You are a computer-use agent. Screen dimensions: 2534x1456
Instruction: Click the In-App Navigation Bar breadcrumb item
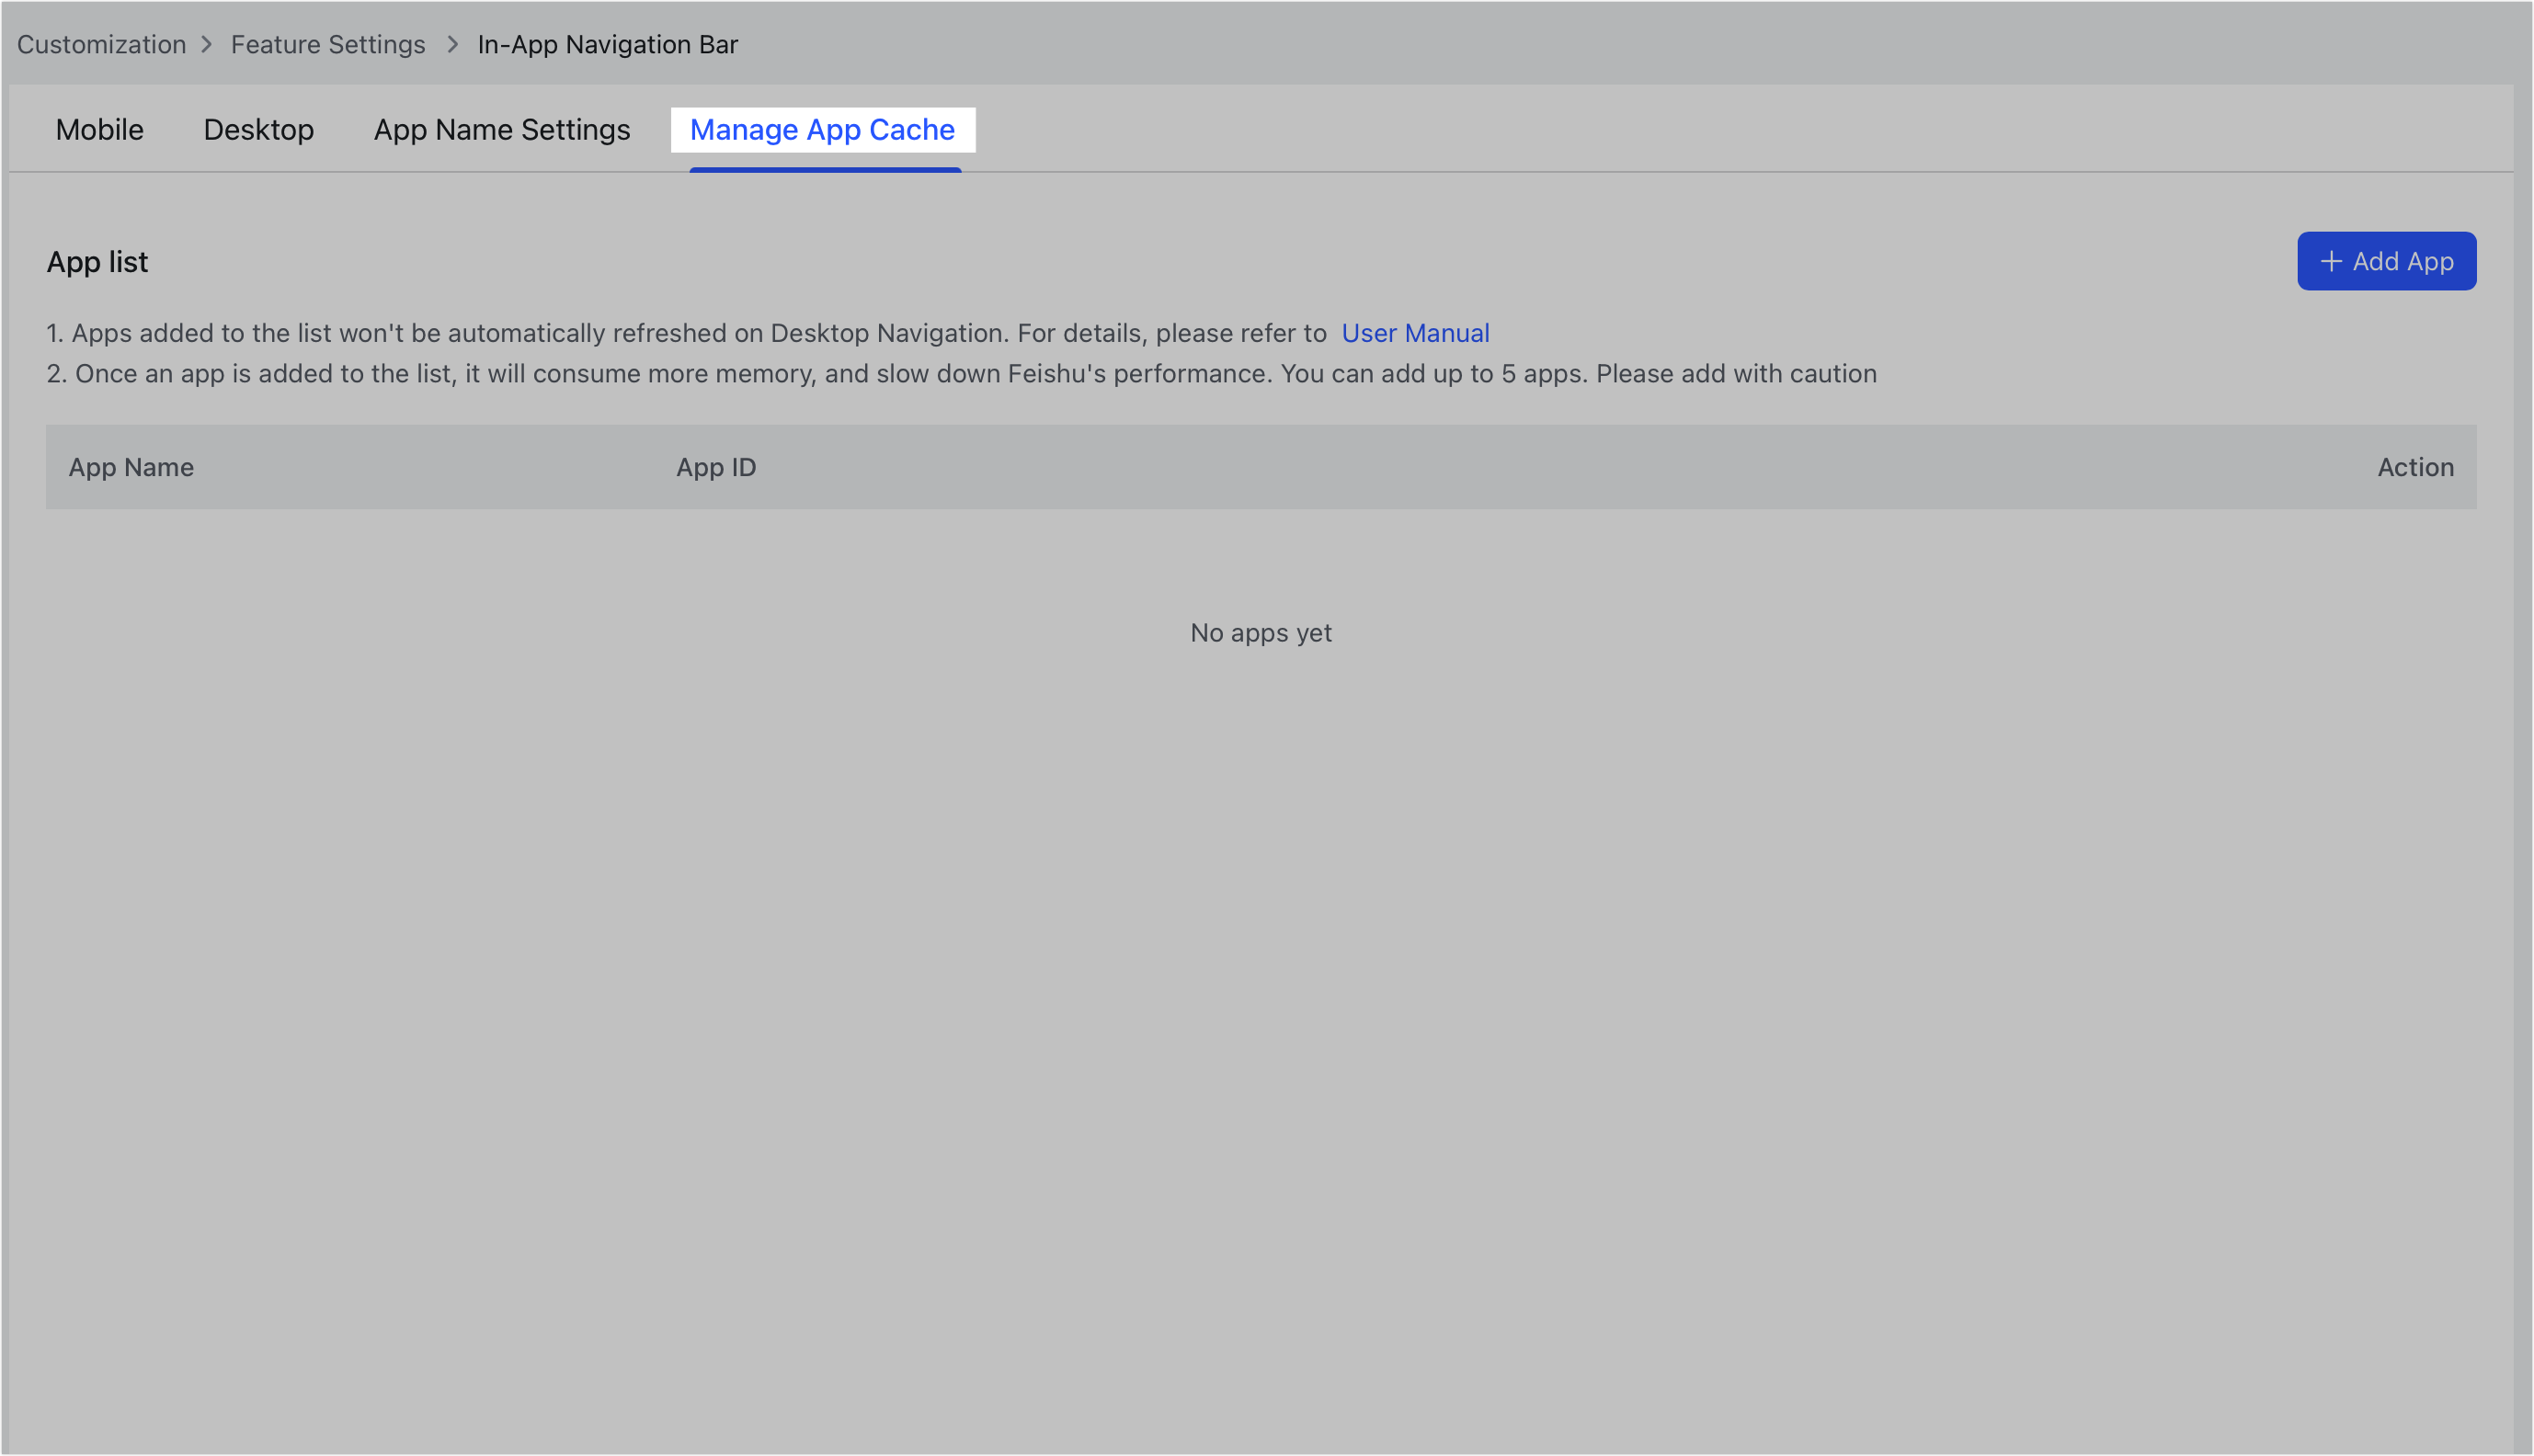[x=607, y=44]
